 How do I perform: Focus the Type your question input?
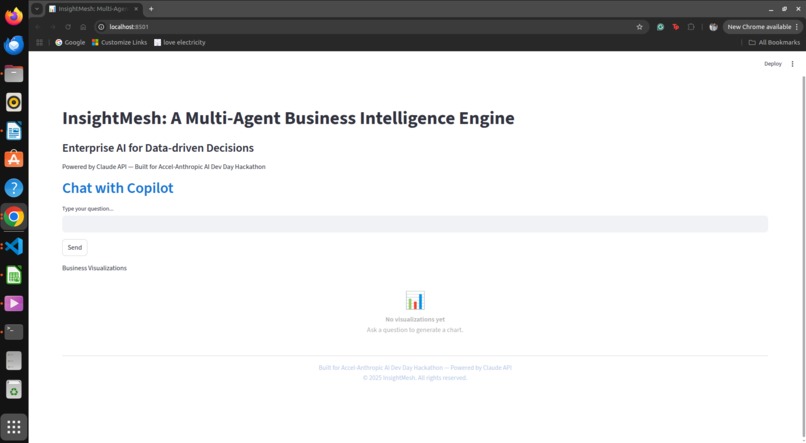pos(415,224)
